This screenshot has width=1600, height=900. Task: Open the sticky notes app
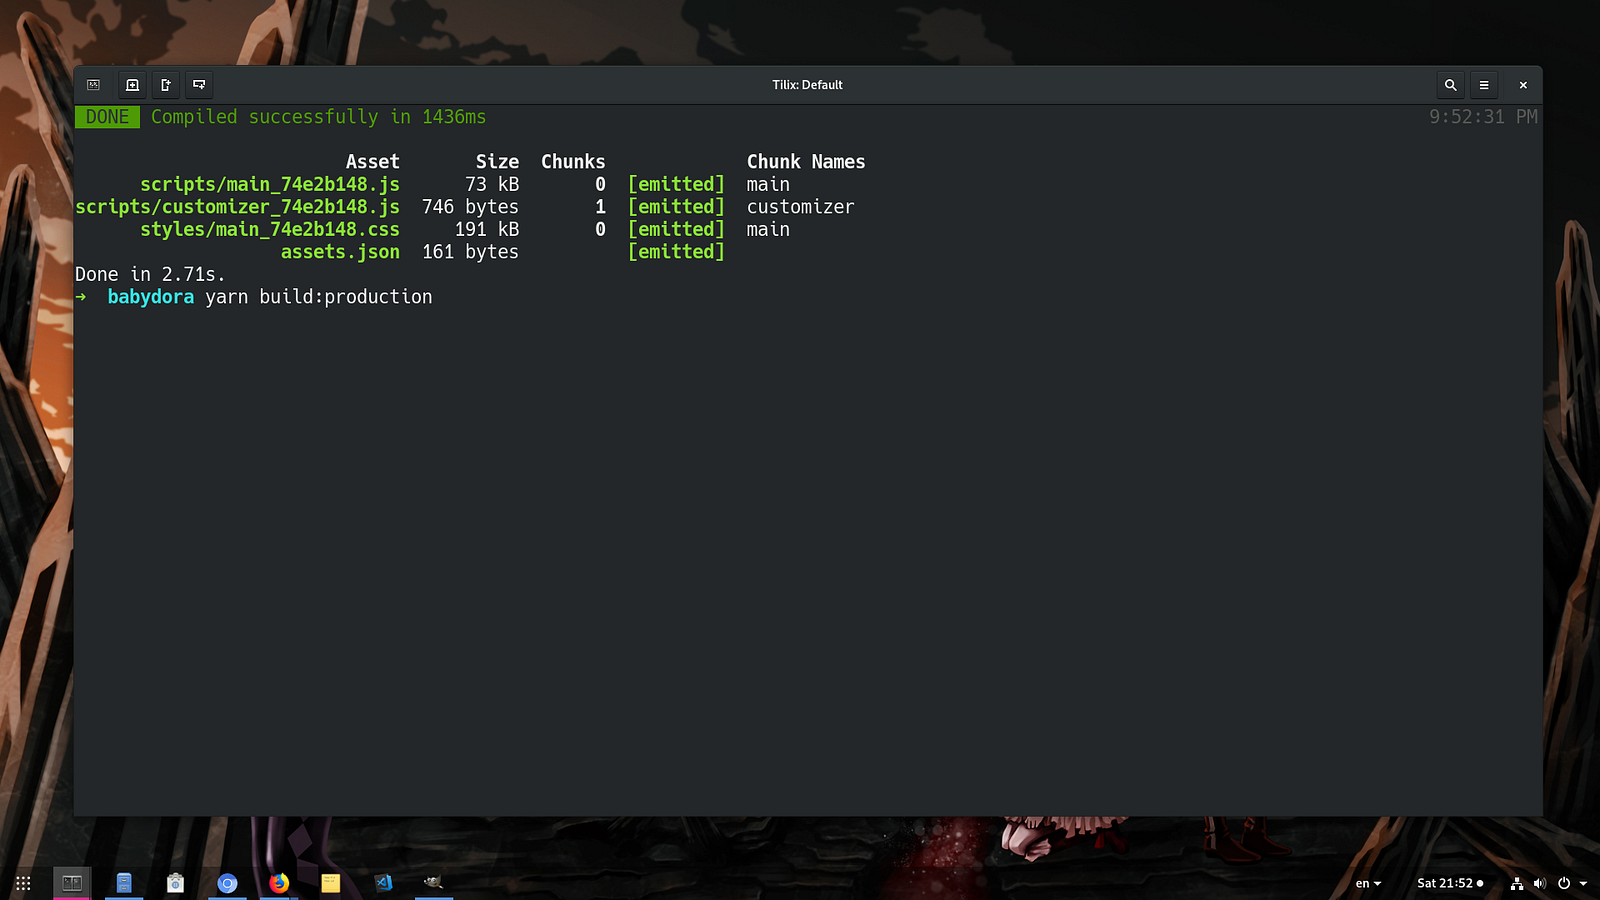pos(331,883)
